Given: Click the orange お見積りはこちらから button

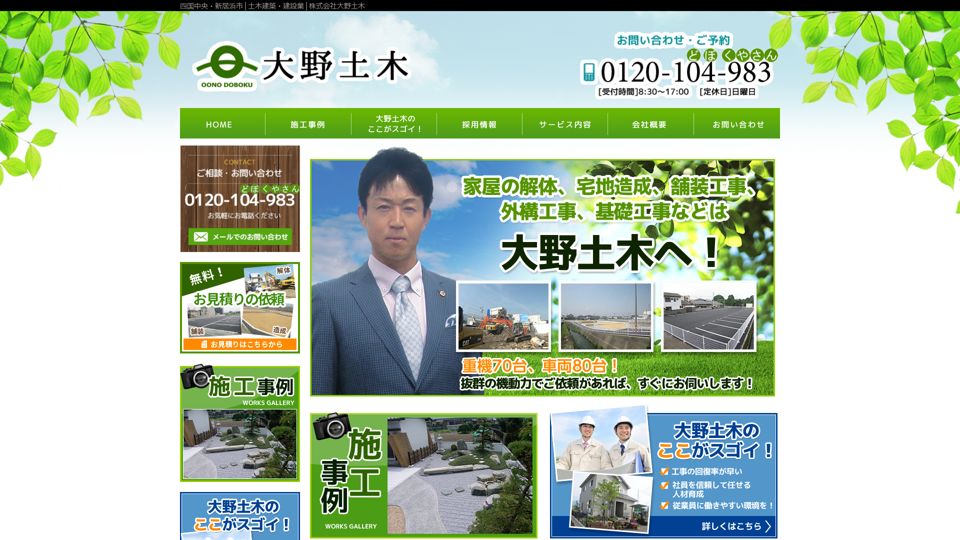Looking at the screenshot, I should [240, 344].
